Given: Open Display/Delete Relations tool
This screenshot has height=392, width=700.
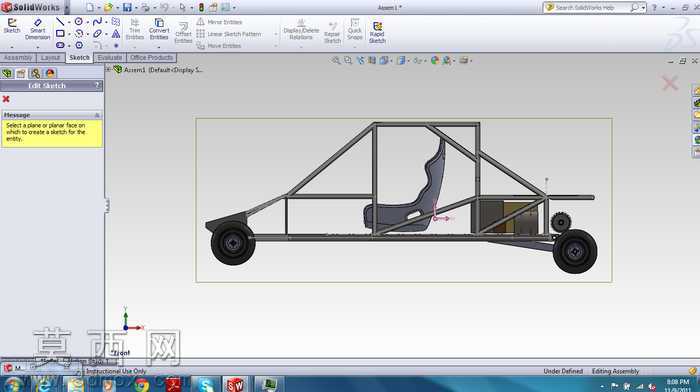Looking at the screenshot, I should click(x=301, y=29).
